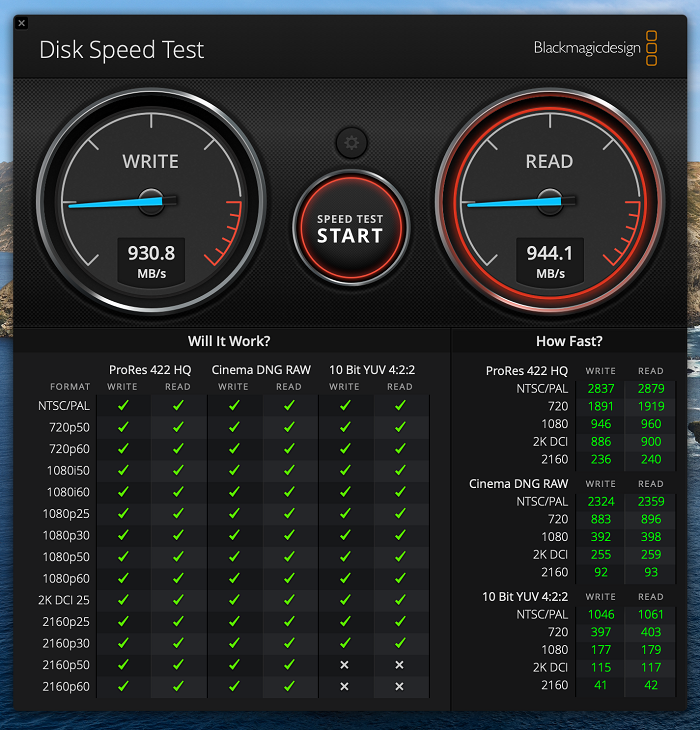Click the Cinema DNG RAW read checkmark for 1080p50
The width and height of the screenshot is (700, 730).
289,556
